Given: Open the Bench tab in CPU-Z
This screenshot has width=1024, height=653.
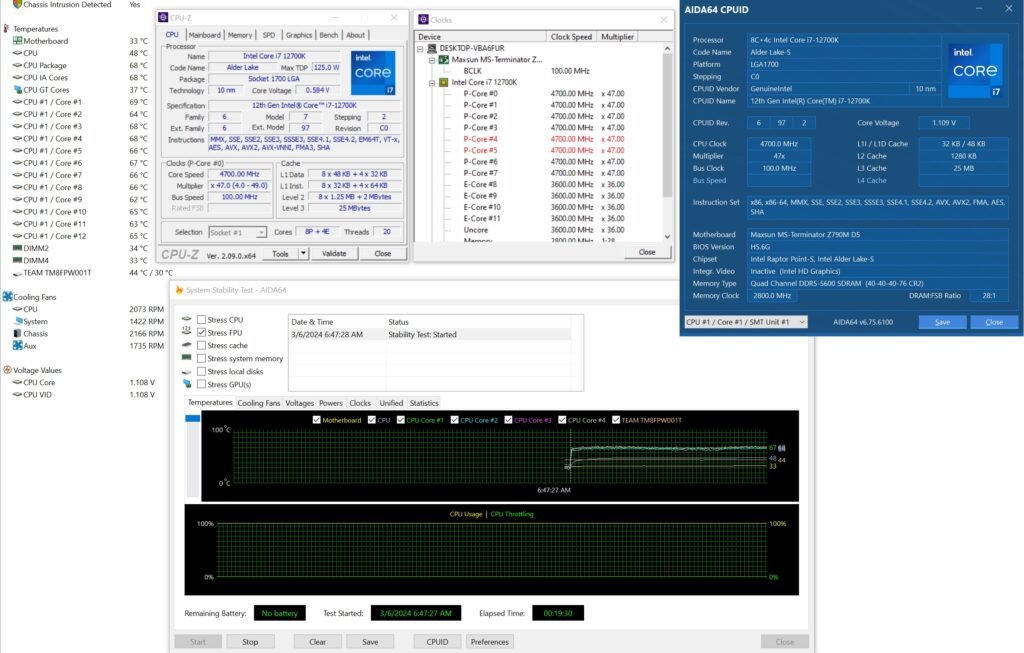Looking at the screenshot, I should coord(328,35).
